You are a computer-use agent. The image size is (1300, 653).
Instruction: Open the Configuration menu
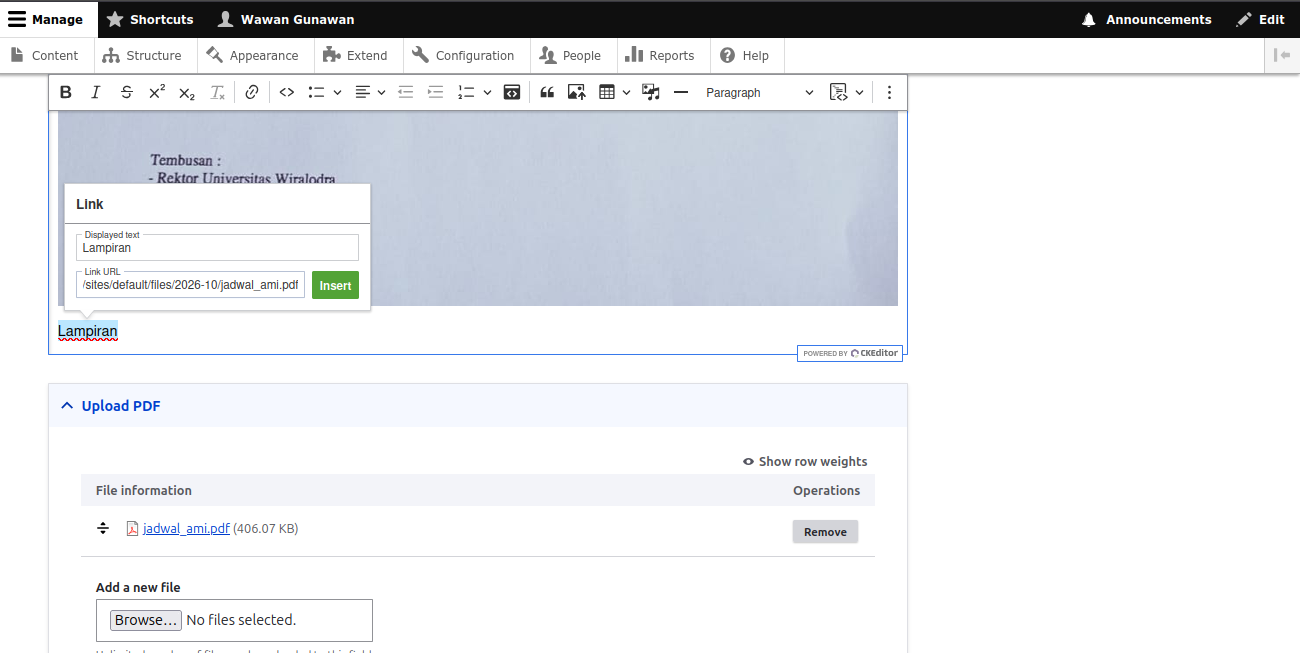click(465, 56)
